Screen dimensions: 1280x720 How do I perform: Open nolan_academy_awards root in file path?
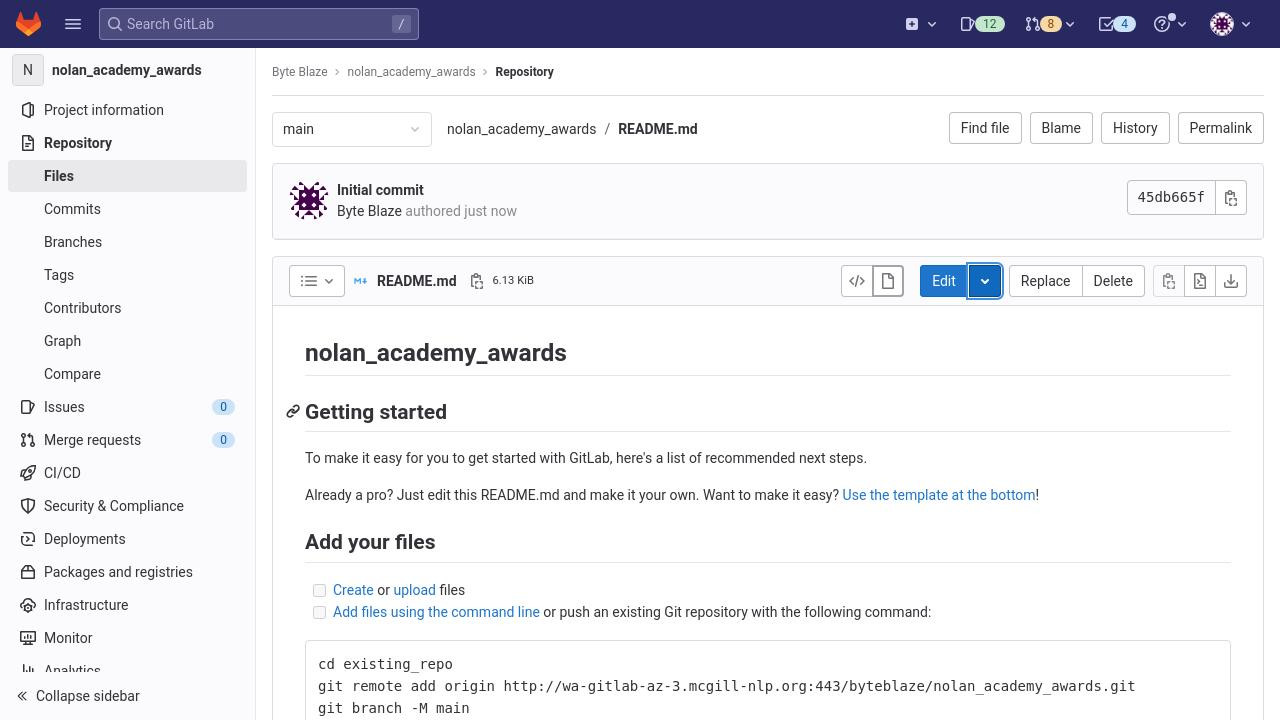point(521,129)
